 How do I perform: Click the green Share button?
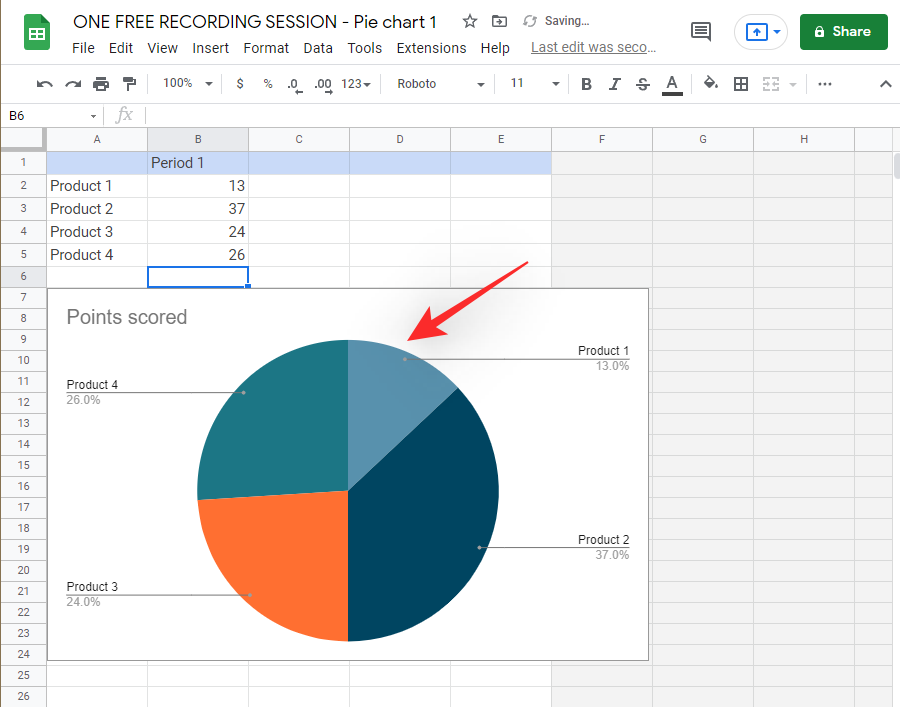843,32
